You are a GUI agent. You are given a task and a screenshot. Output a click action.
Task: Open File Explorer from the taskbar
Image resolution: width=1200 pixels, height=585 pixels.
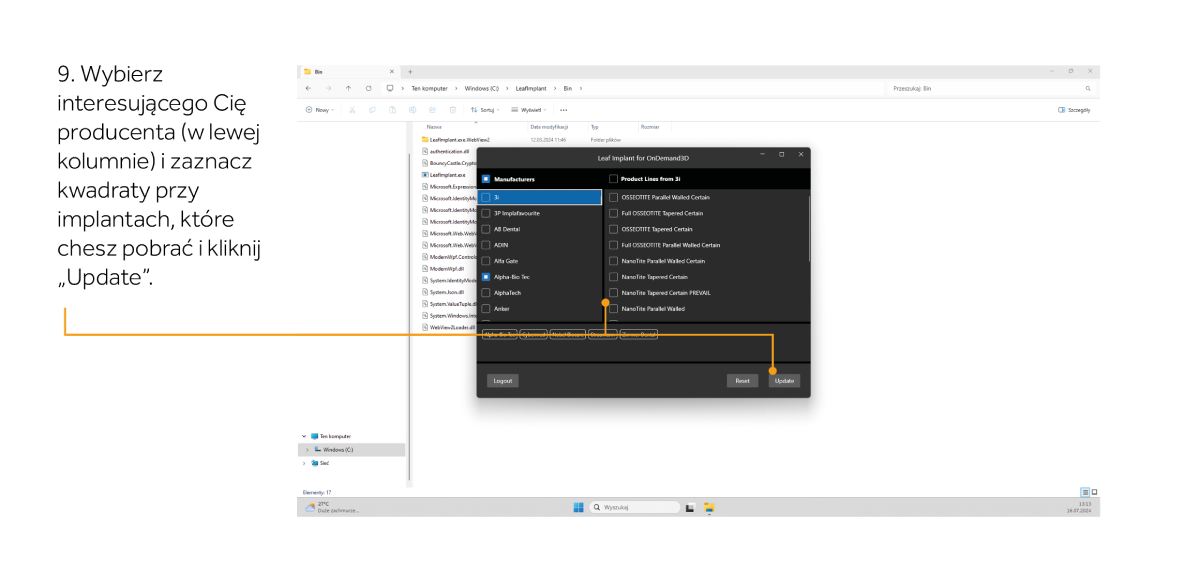710,507
